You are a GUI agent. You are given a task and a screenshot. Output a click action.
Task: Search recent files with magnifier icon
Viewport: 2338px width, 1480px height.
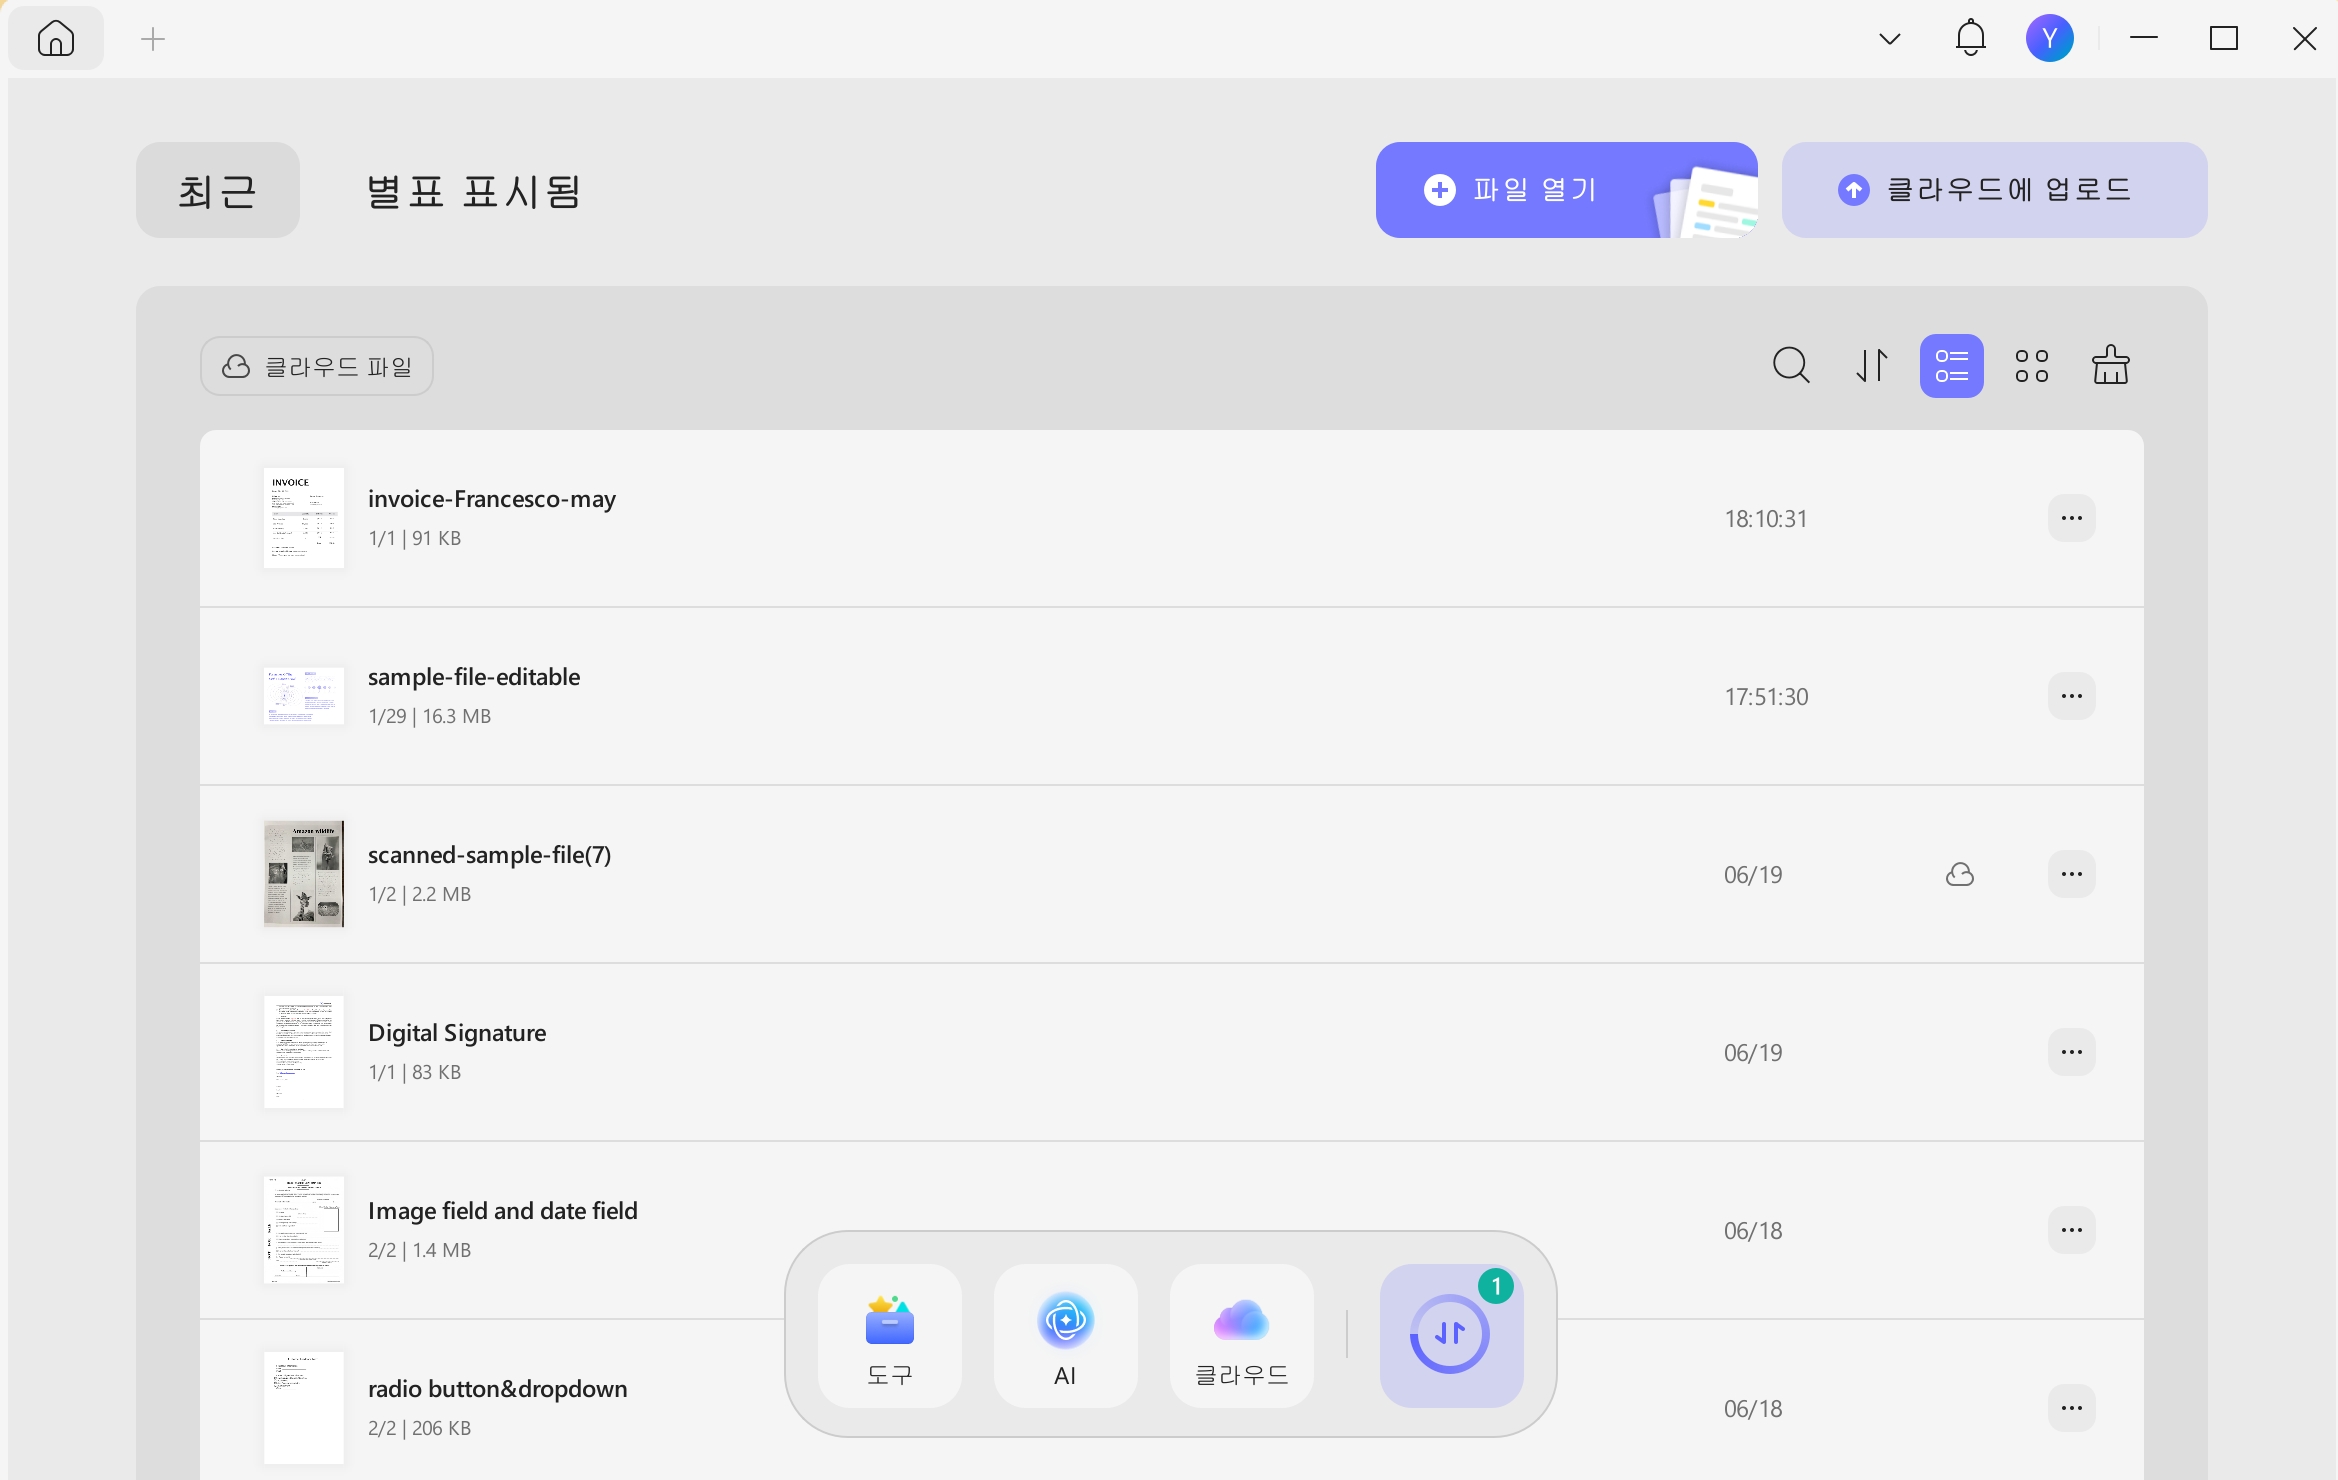click(1791, 365)
